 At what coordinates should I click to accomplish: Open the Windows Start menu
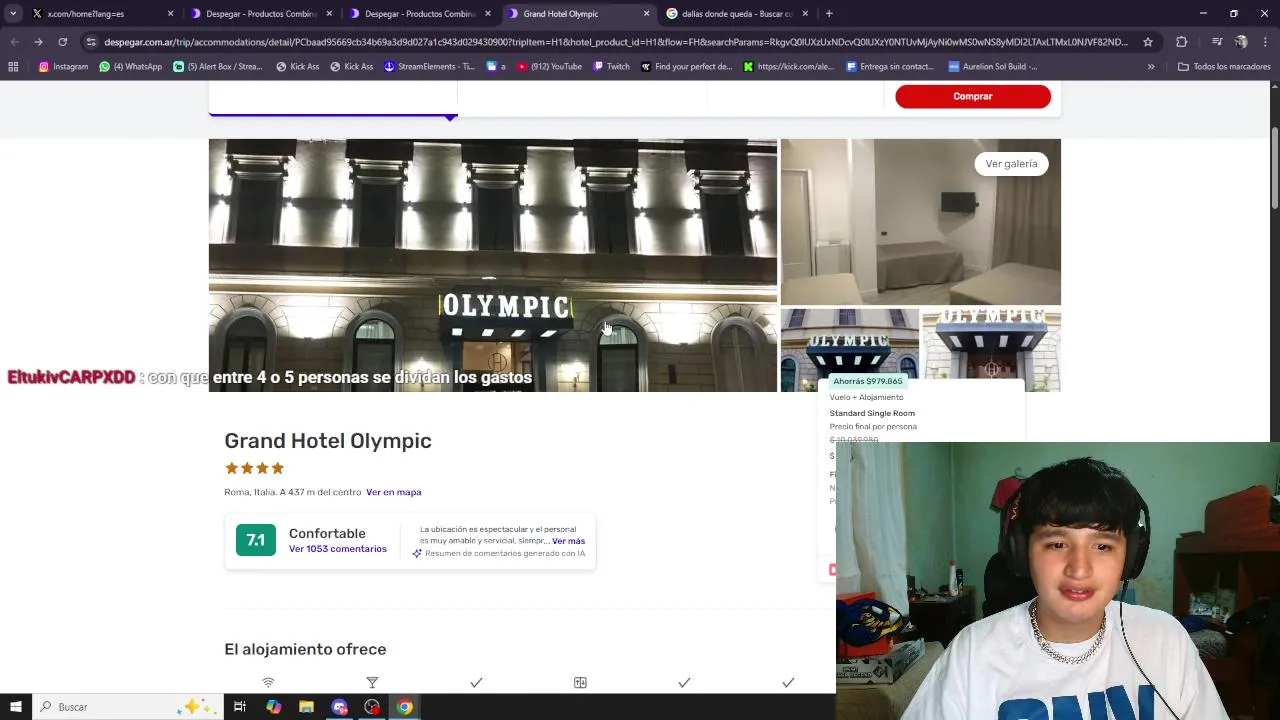coord(15,707)
